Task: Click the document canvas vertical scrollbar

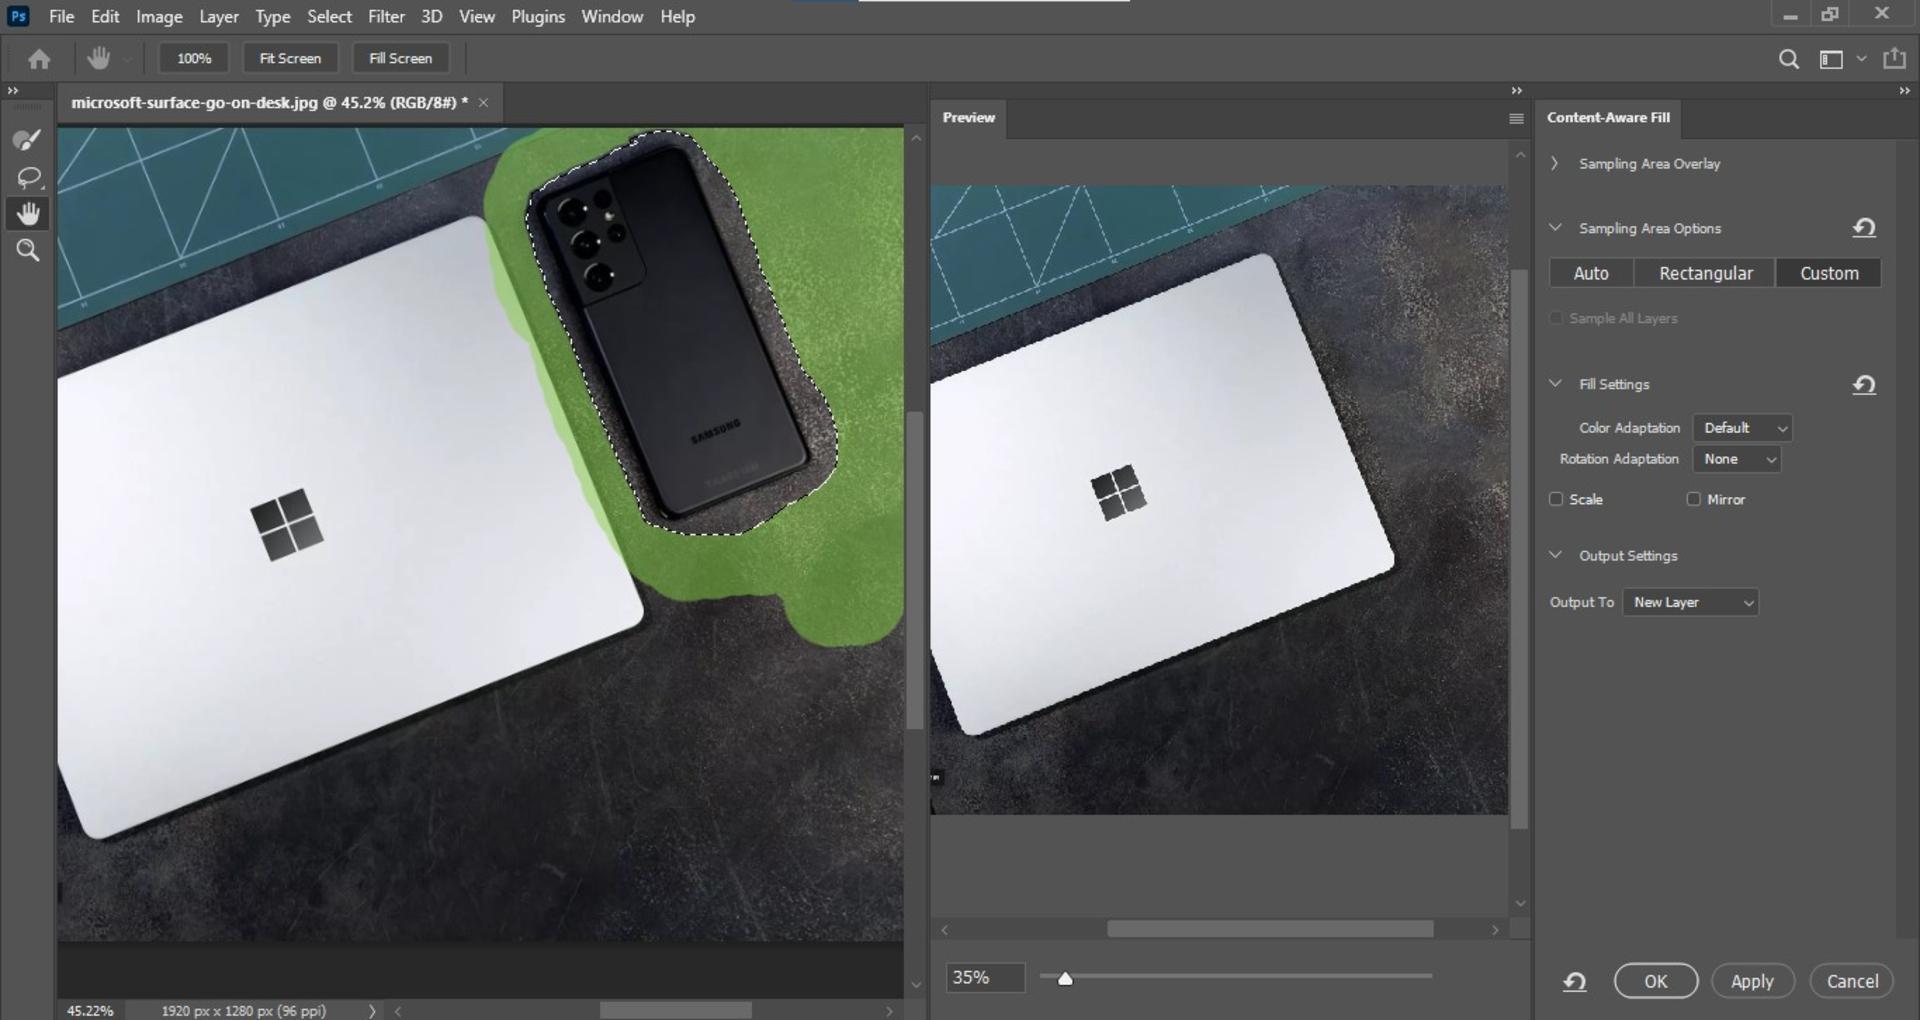Action: [914, 570]
